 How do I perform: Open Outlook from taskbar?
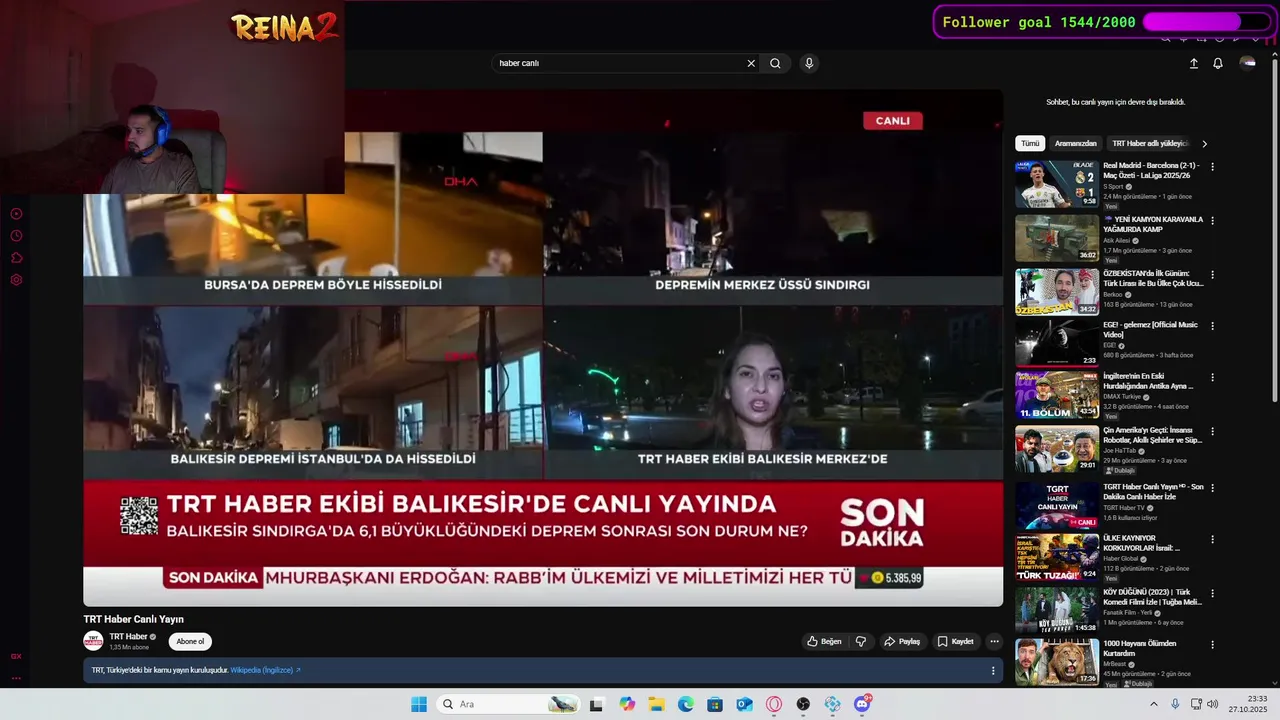pyautogui.click(x=744, y=704)
